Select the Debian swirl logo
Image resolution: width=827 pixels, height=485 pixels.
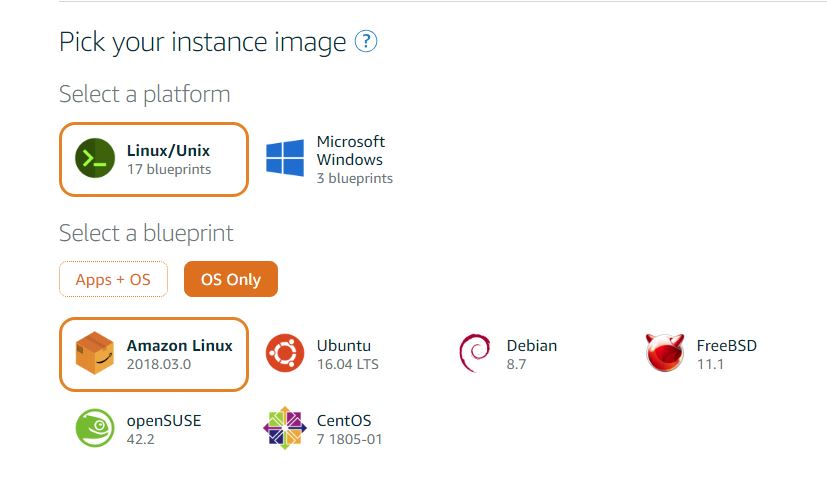(x=475, y=353)
